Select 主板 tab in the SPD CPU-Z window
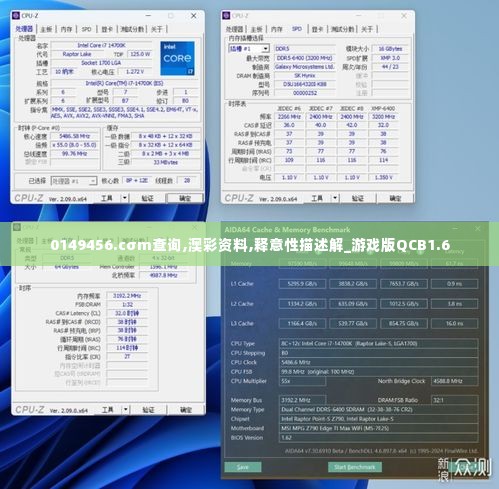Screen dimensions: 499x489 [x=256, y=29]
